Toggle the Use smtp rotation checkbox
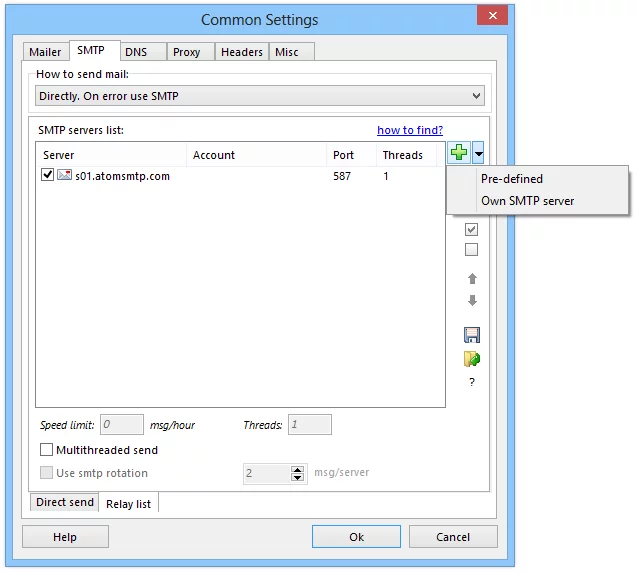636x572 pixels. click(47, 473)
